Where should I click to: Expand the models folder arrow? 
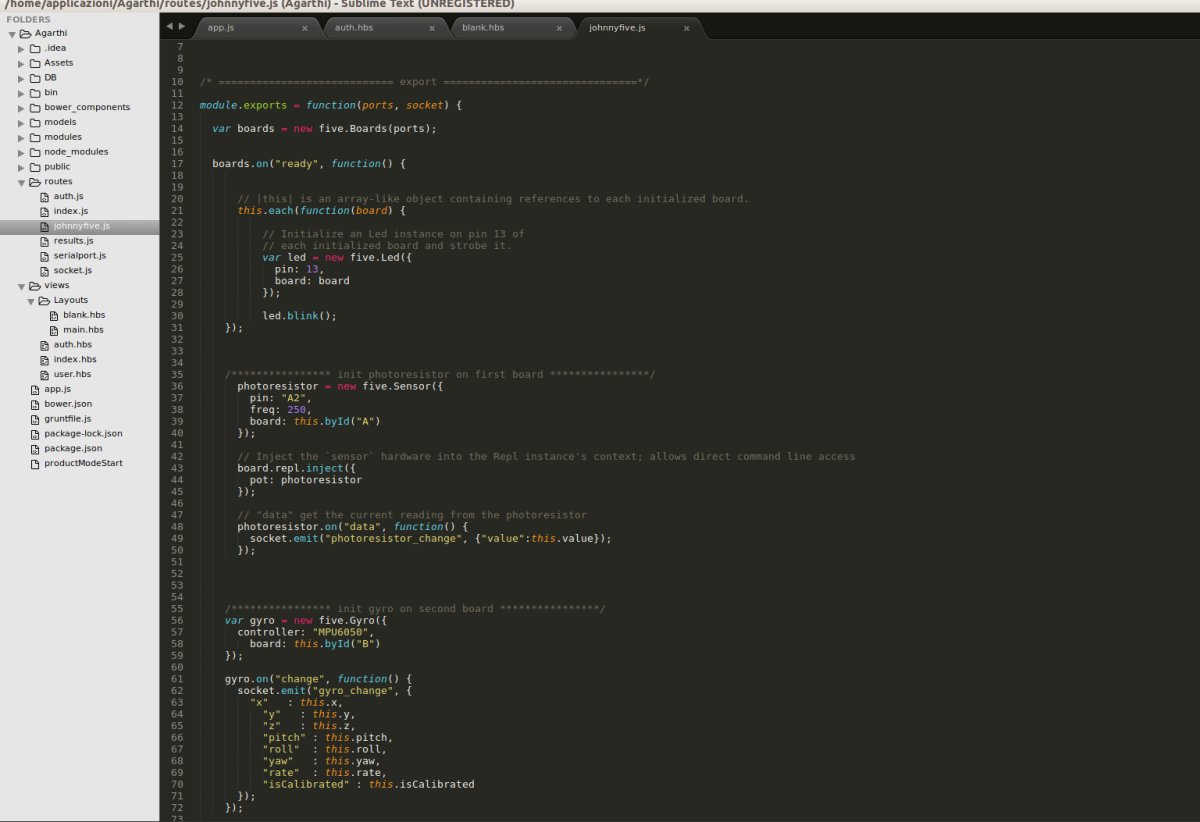[x=22, y=123]
